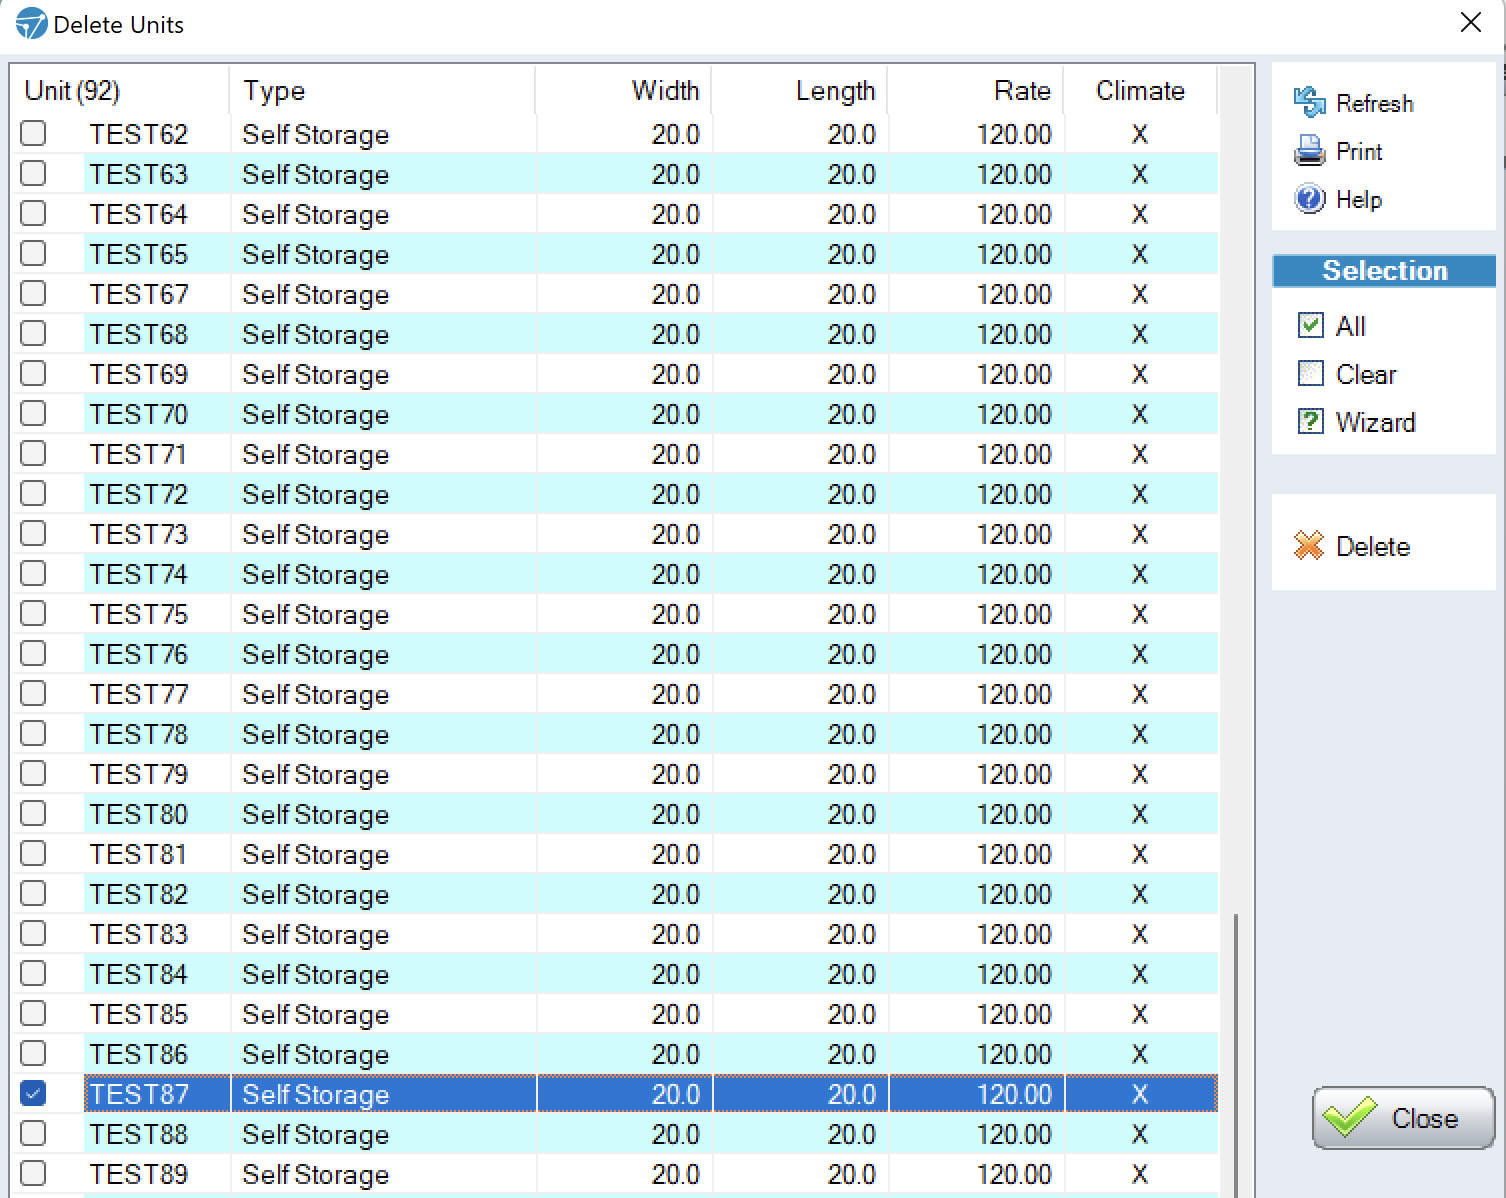Click the 120.00 rate in TEST62 row
The image size is (1506, 1198).
click(x=1014, y=134)
